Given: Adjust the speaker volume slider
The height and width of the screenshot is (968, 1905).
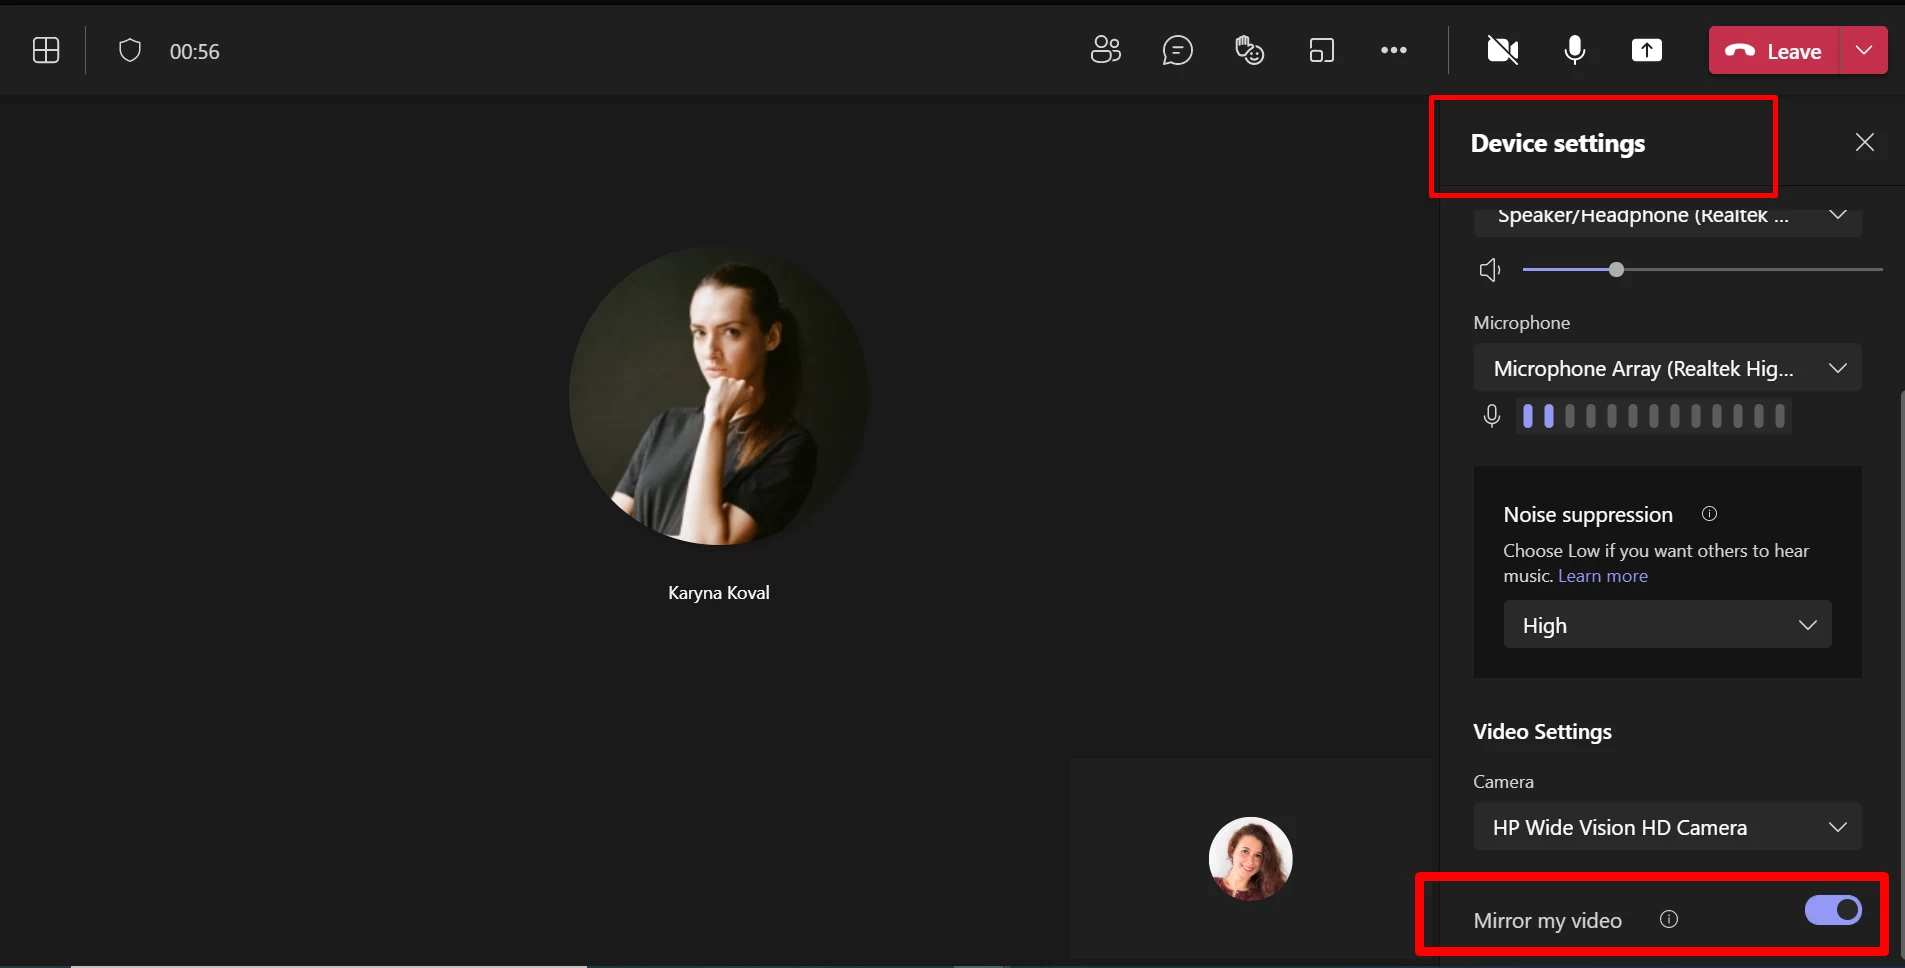Looking at the screenshot, I should click(x=1616, y=270).
